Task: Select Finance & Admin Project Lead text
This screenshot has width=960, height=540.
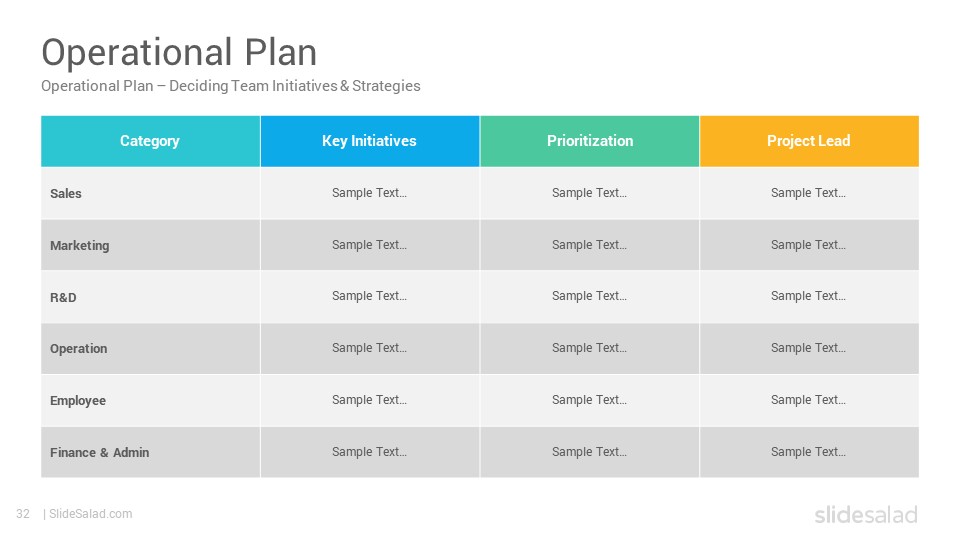Action: [808, 452]
